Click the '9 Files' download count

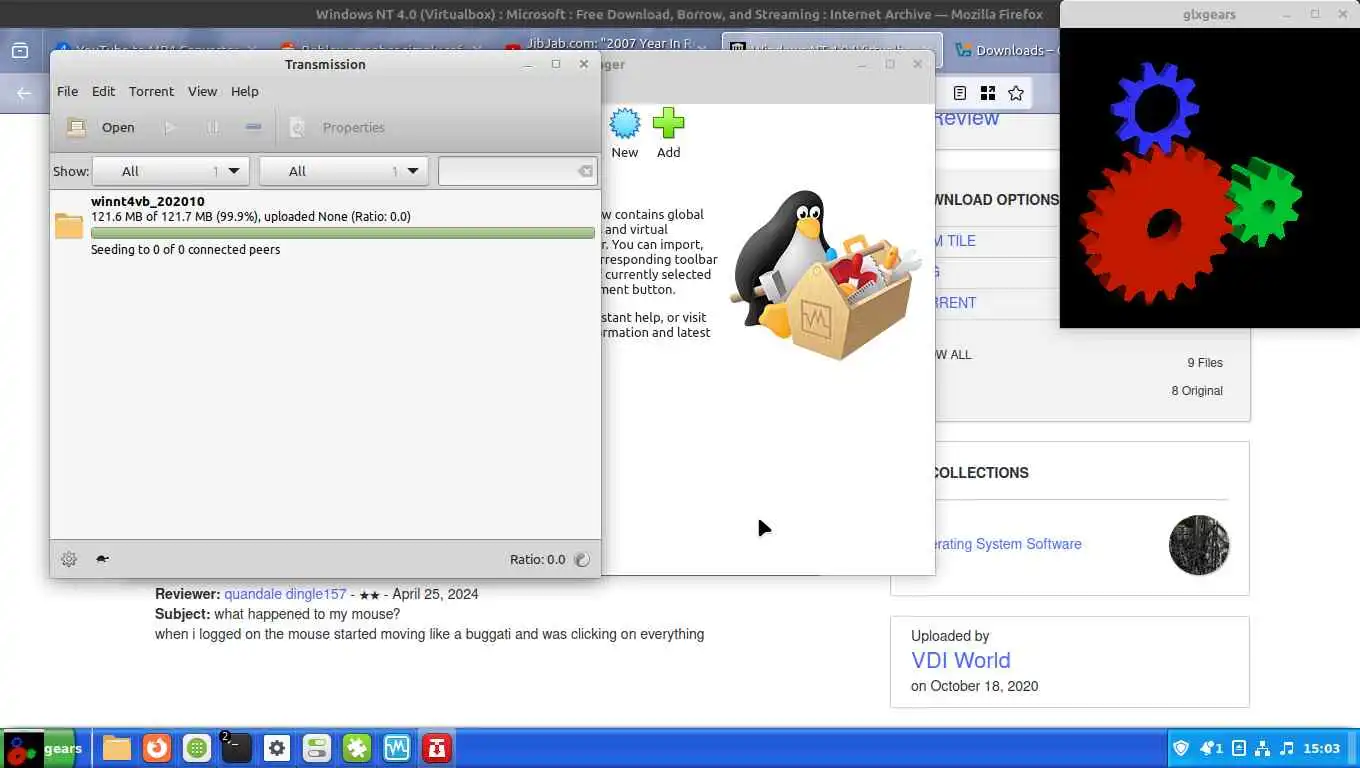click(x=1205, y=363)
